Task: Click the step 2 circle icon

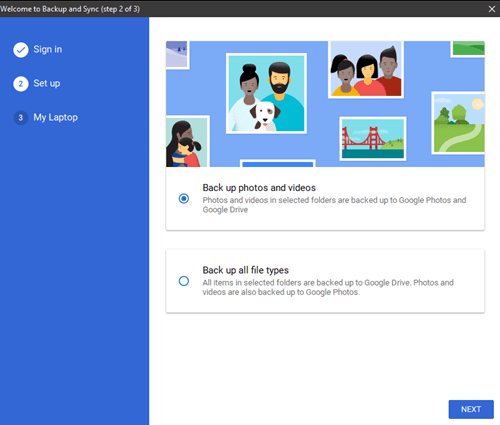Action: (21, 84)
